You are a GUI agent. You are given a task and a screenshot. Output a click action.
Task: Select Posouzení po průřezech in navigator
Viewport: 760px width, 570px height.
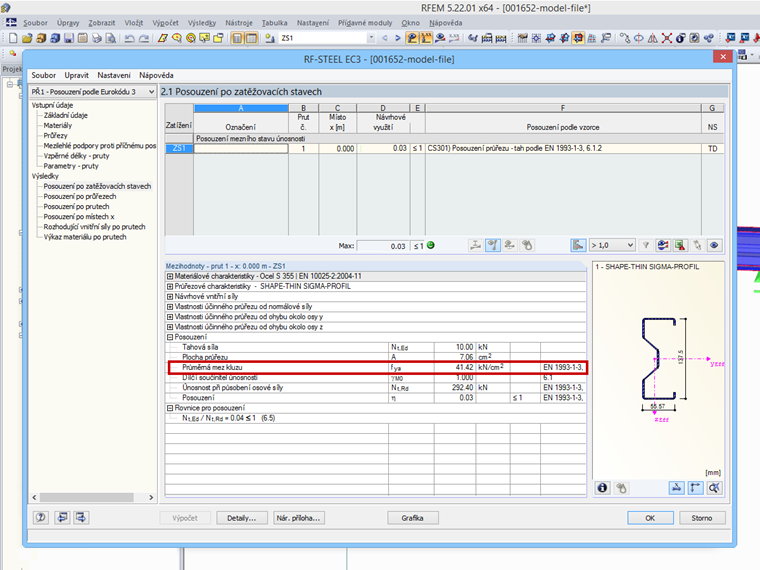tap(80, 196)
